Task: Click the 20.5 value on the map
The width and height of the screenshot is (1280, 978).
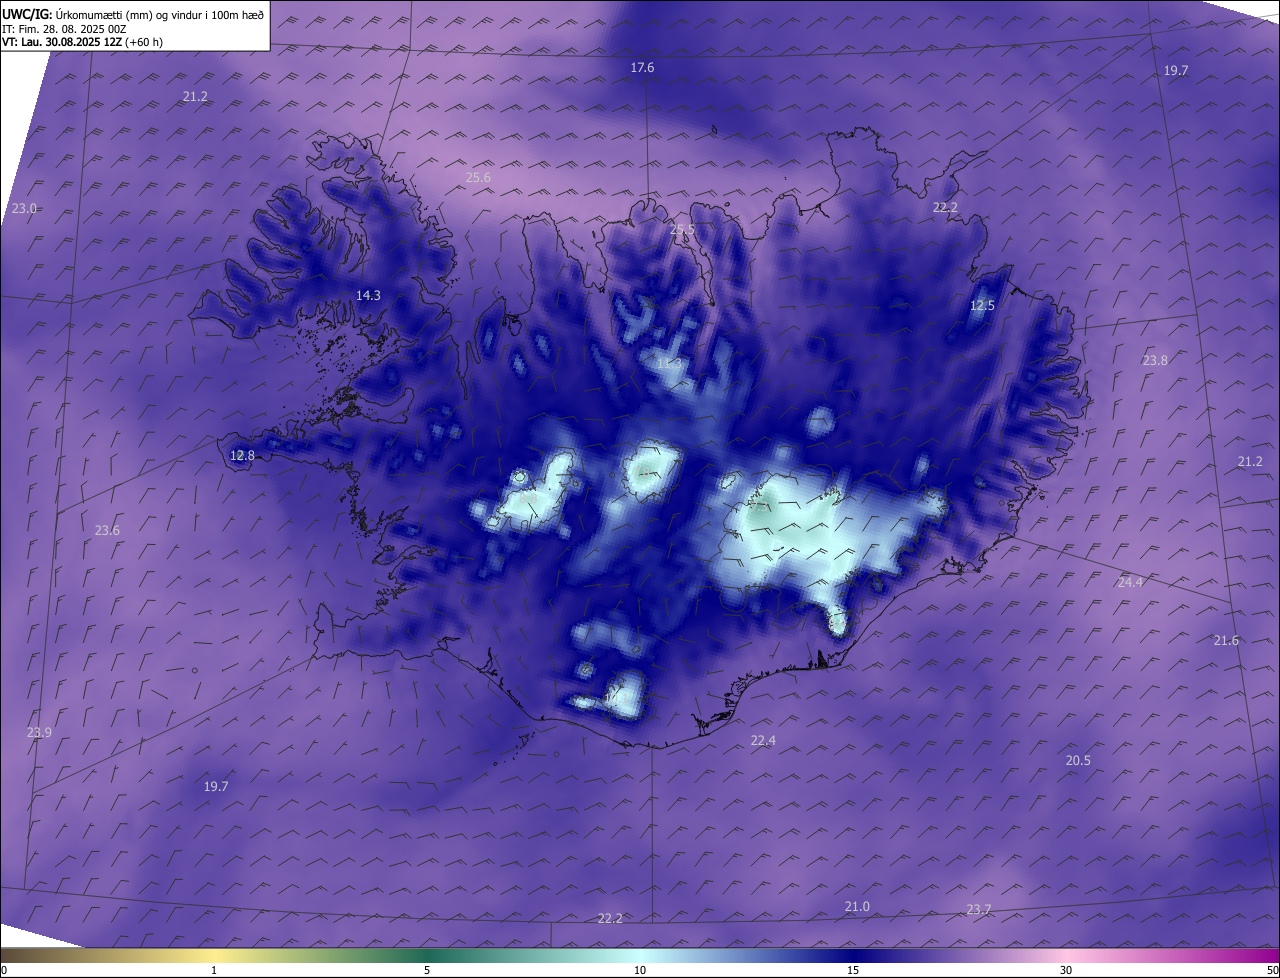Action: pyautogui.click(x=1078, y=760)
